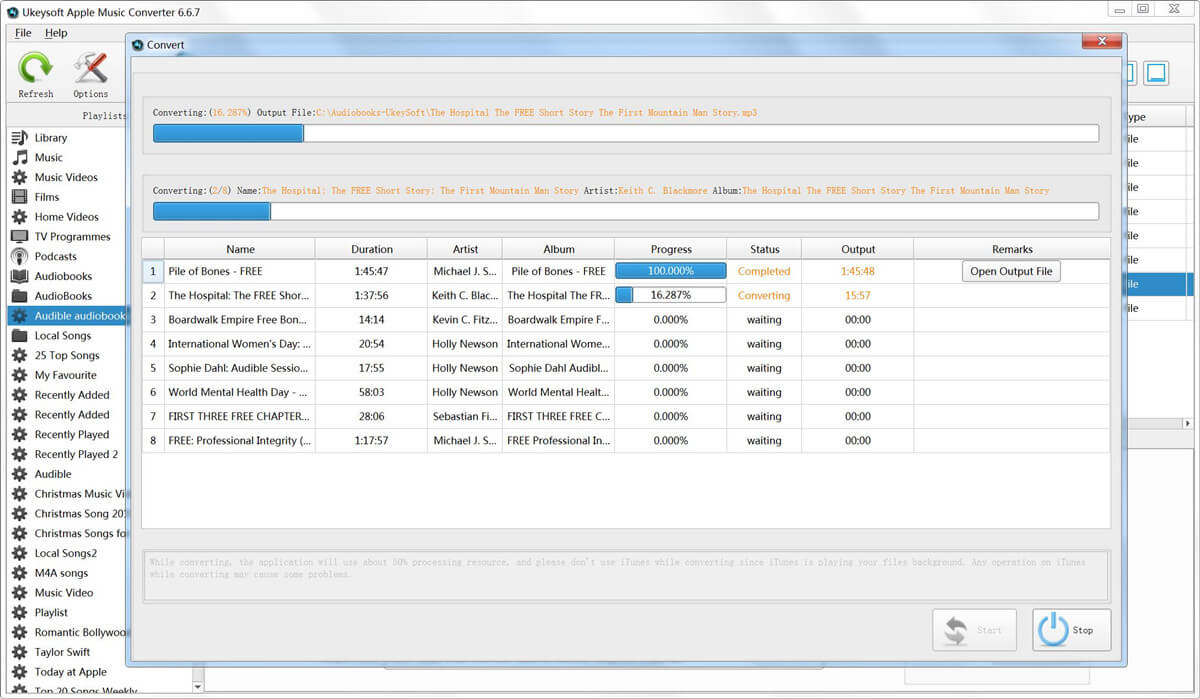Stop the conversion with Stop button
This screenshot has width=1200, height=699.
coord(1071,630)
